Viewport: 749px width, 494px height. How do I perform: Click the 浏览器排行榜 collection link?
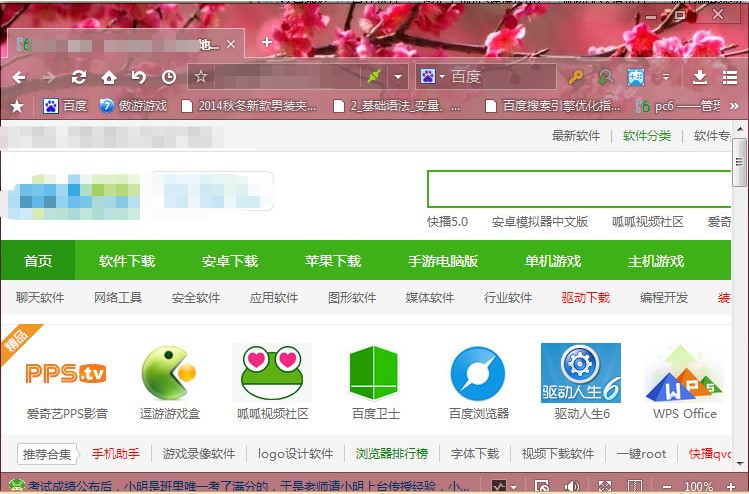pyautogui.click(x=392, y=453)
